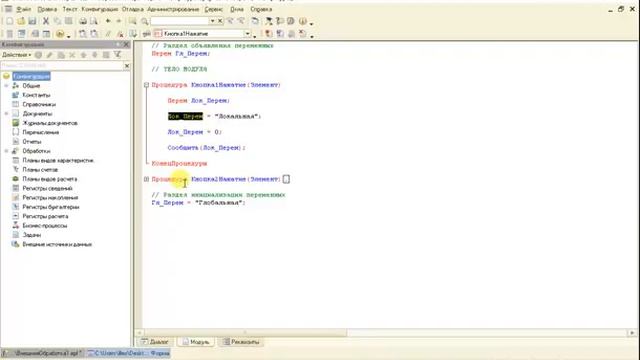Switch to the Модуль tab
Image resolution: width=640 pixels, height=360 pixels.
coord(196,342)
